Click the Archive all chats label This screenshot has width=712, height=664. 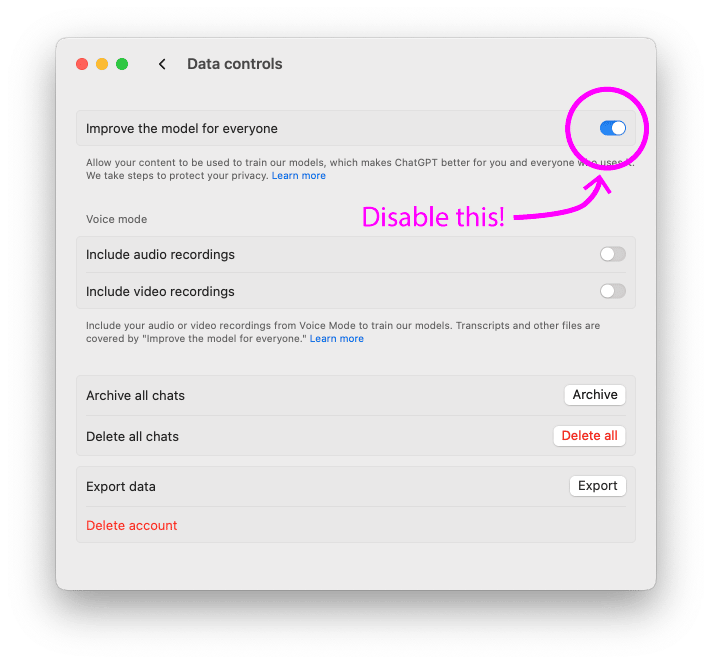point(135,396)
